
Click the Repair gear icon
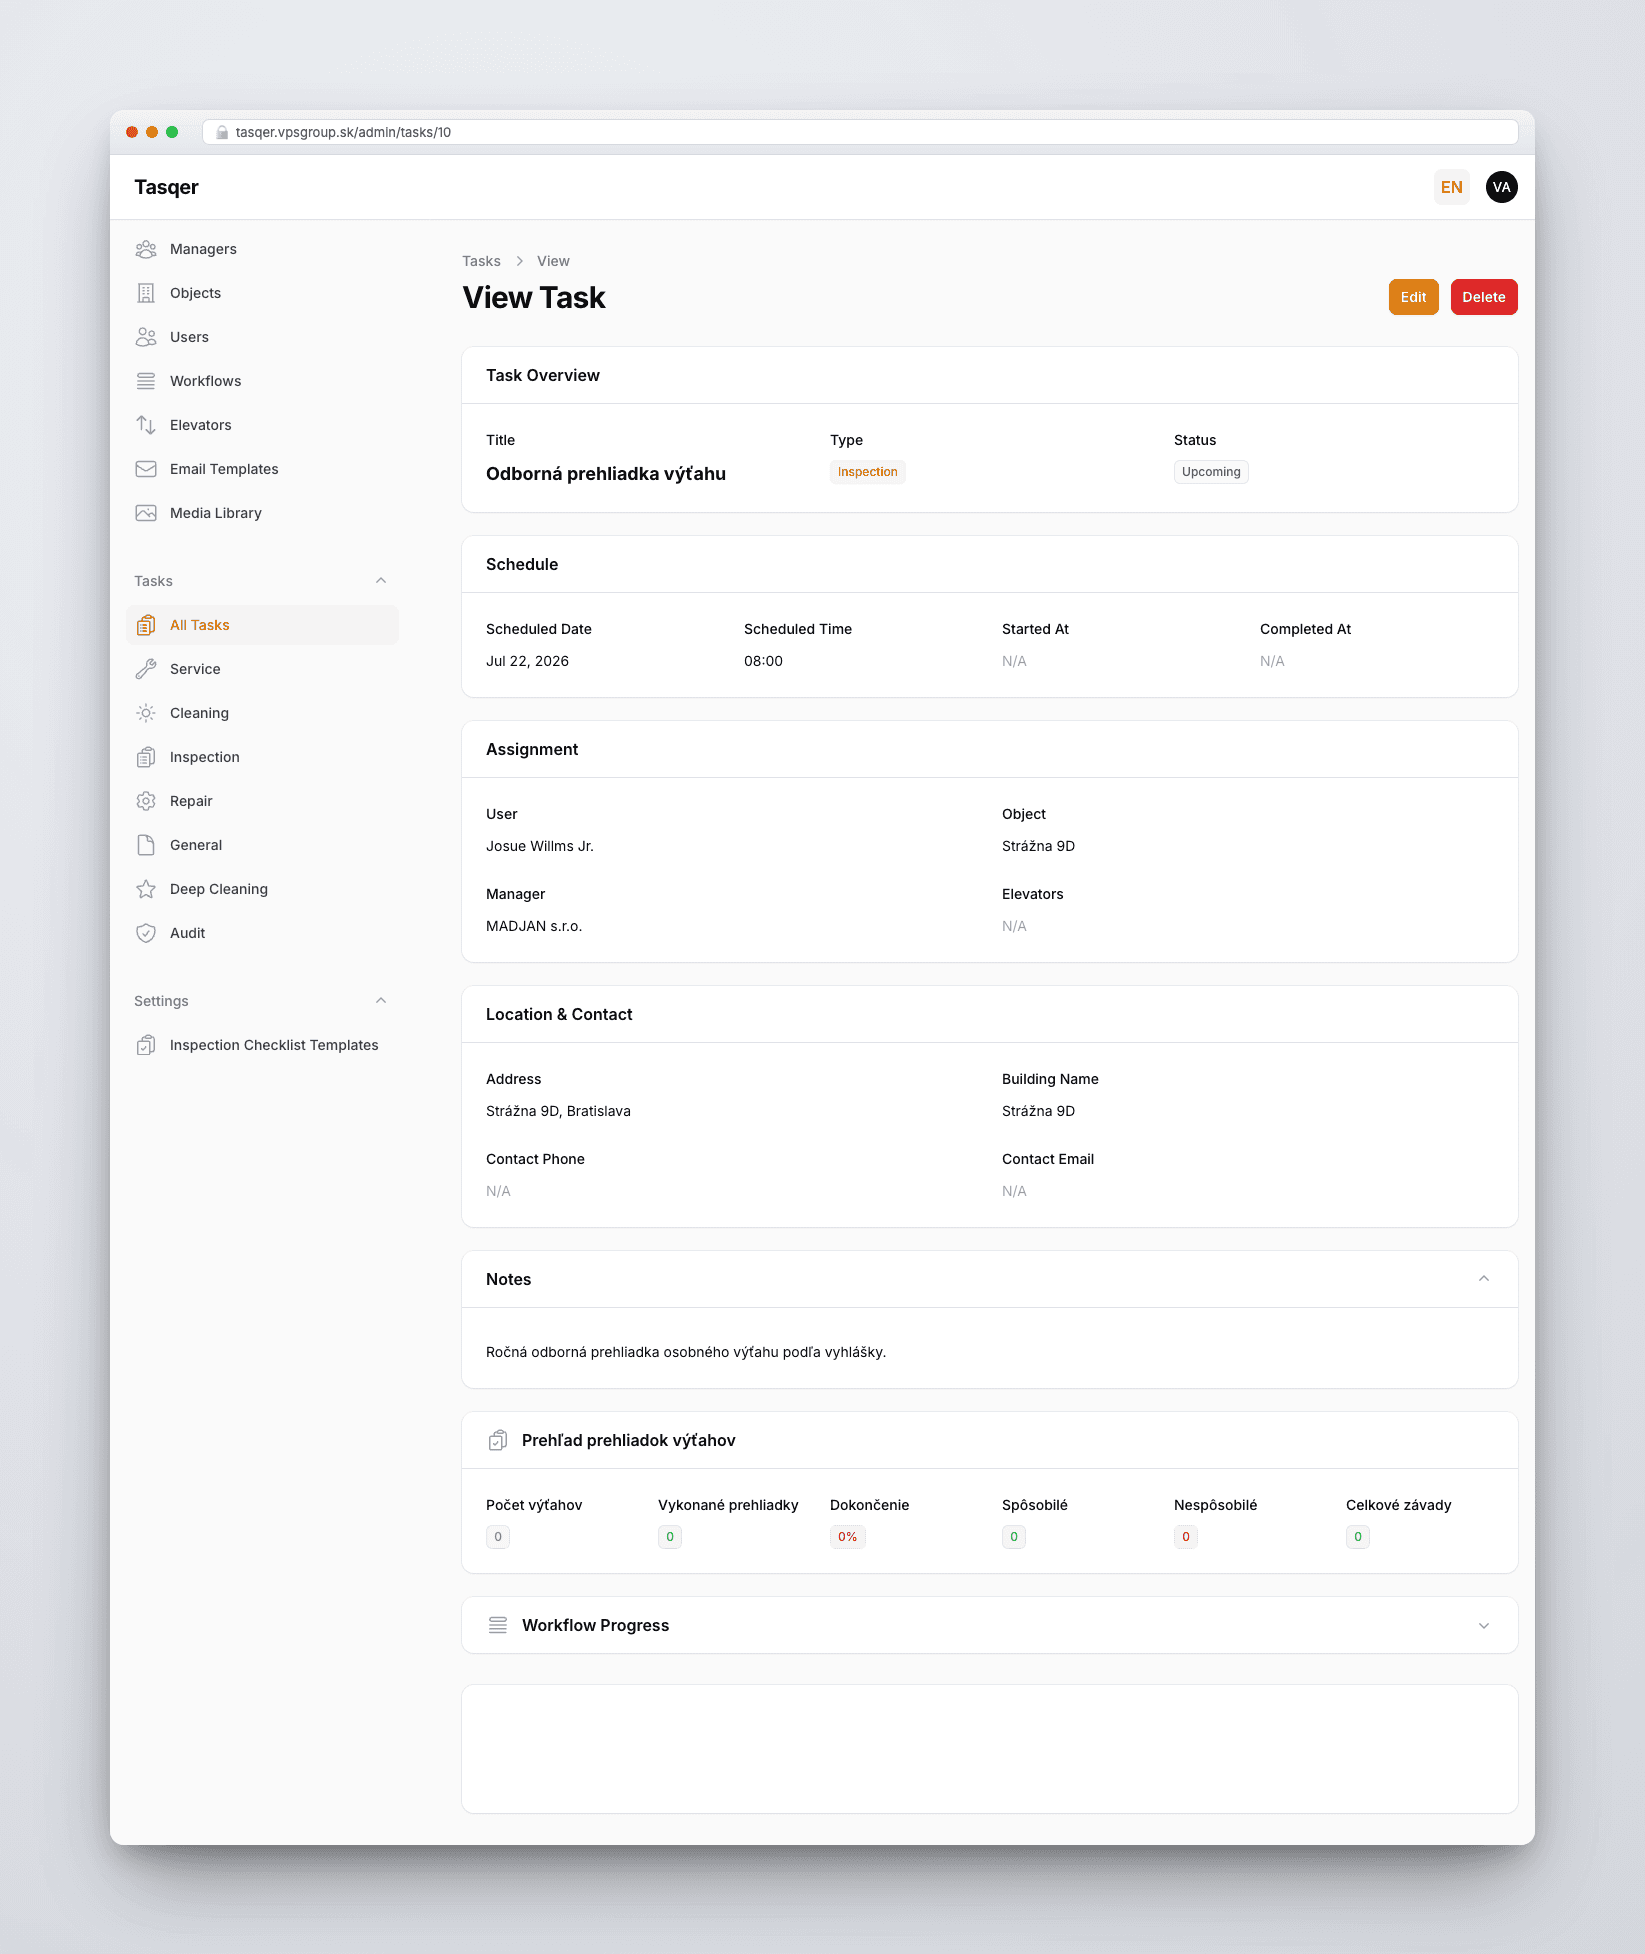click(x=146, y=801)
